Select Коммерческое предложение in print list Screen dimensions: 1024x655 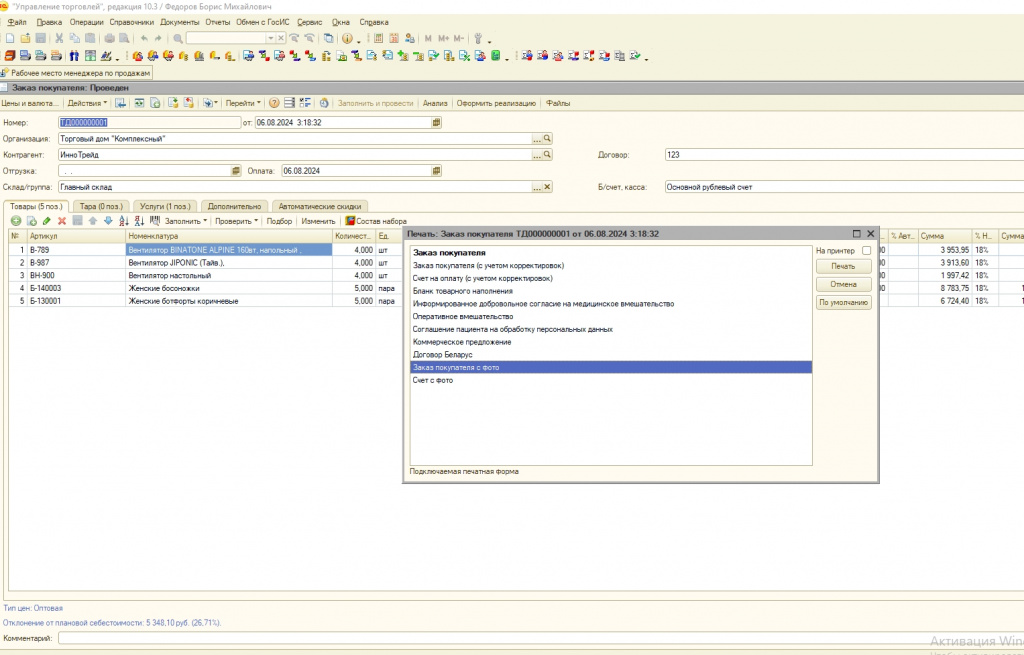tap(461, 342)
